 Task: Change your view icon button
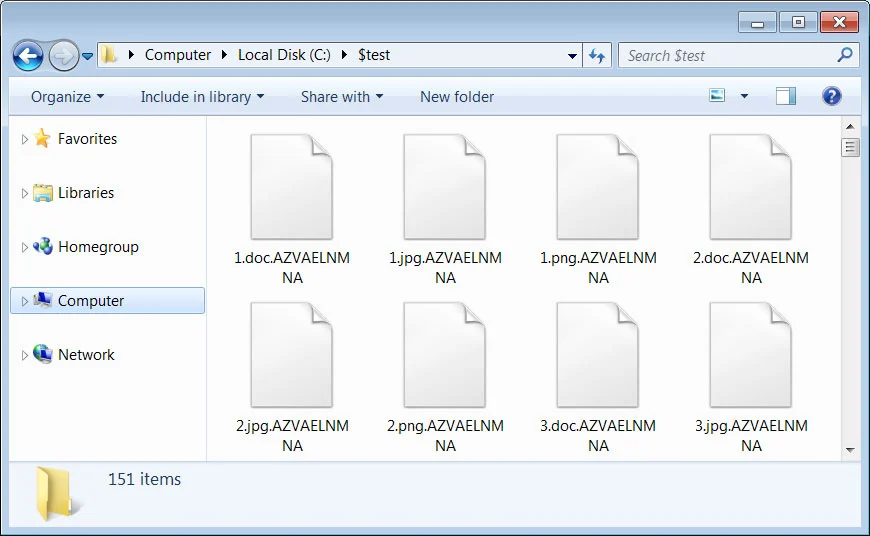point(717,96)
